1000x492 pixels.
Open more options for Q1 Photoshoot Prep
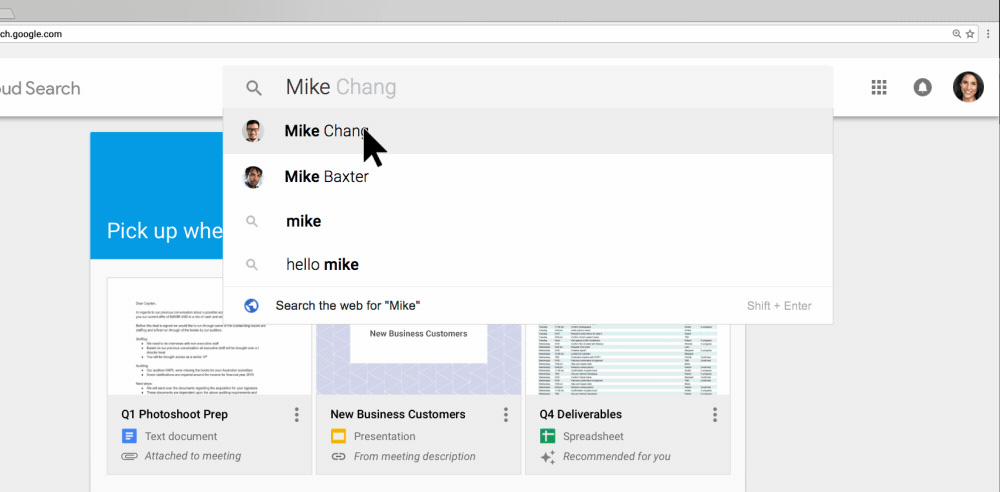point(297,415)
